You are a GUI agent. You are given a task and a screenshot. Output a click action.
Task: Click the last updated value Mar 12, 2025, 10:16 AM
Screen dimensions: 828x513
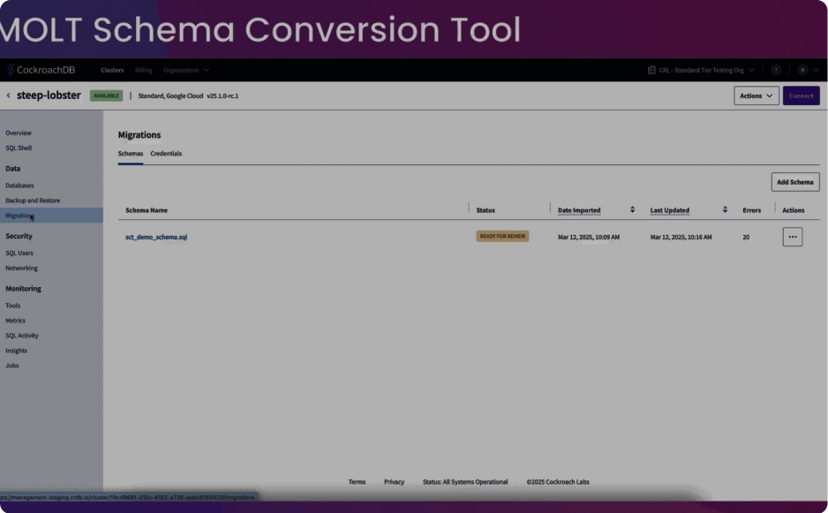(681, 237)
